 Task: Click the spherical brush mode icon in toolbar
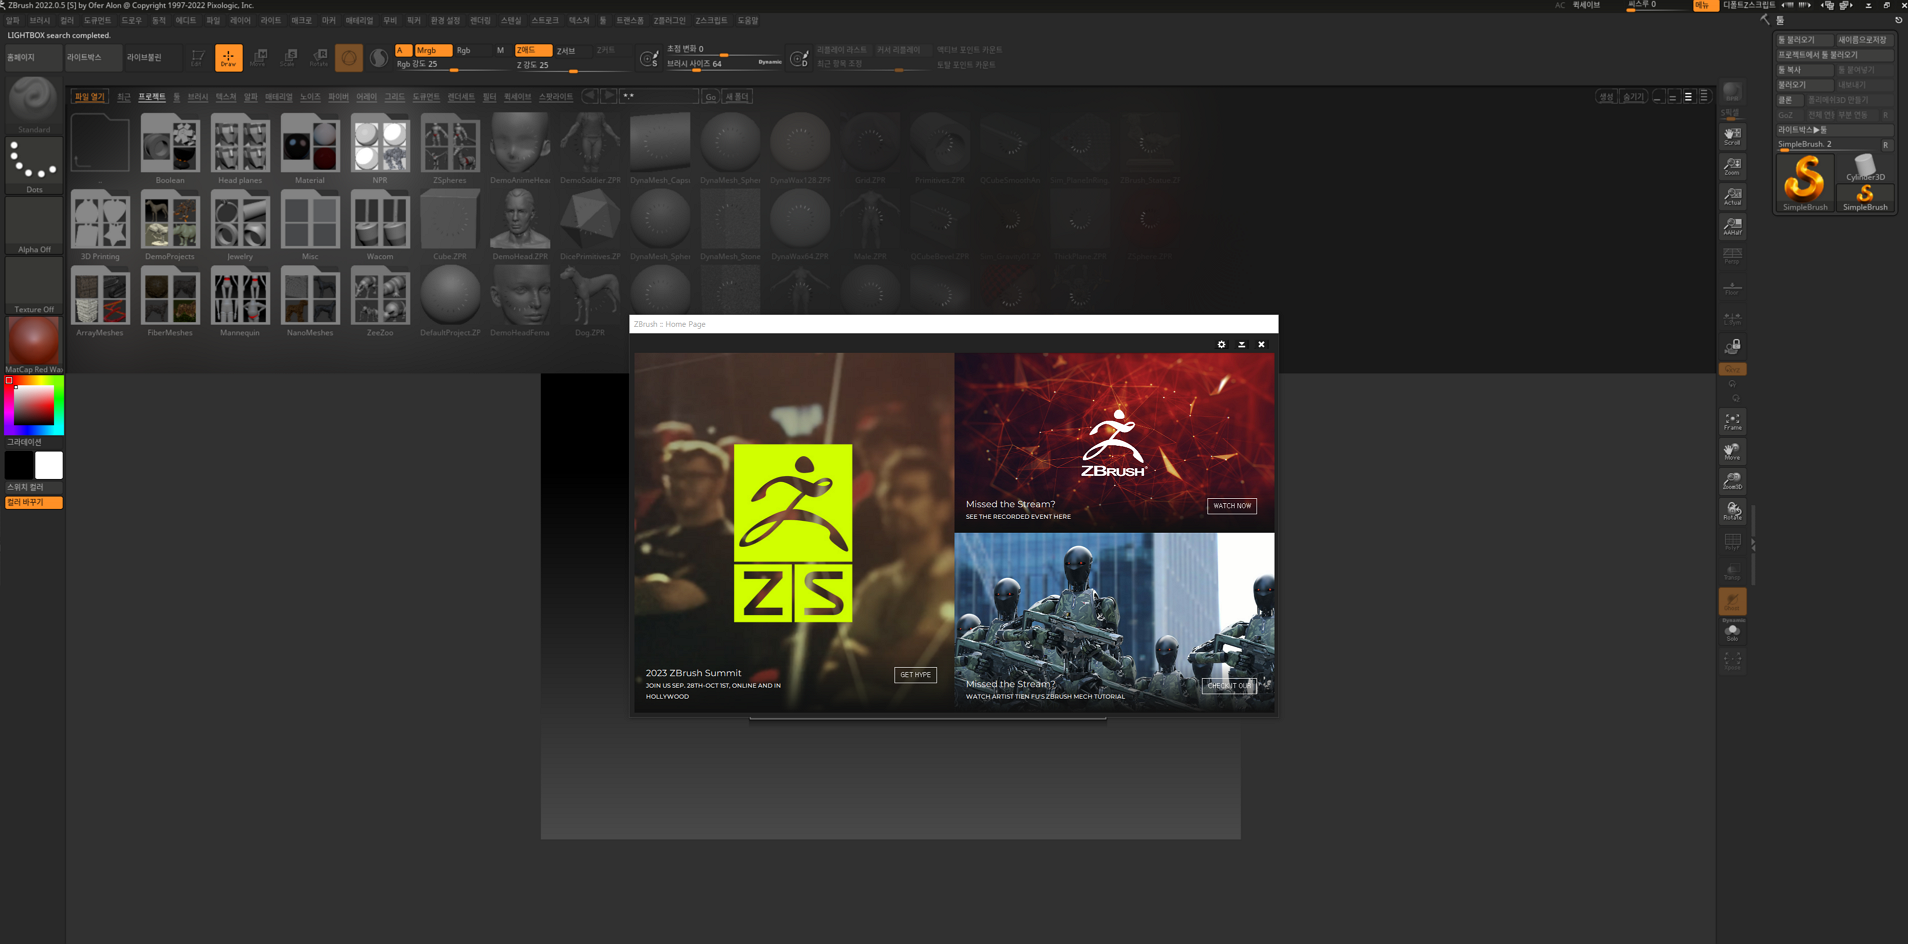click(378, 58)
